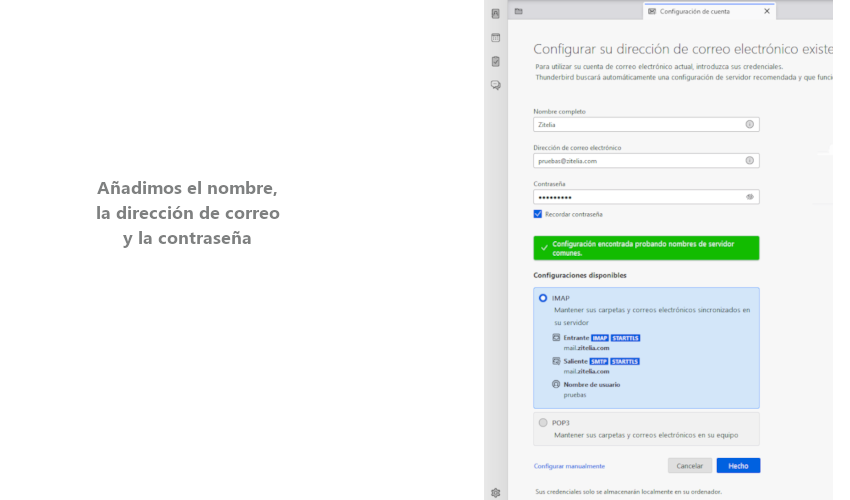850x500 pixels.
Task: Open the Calendar from the sidebar
Action: pyautogui.click(x=495, y=37)
